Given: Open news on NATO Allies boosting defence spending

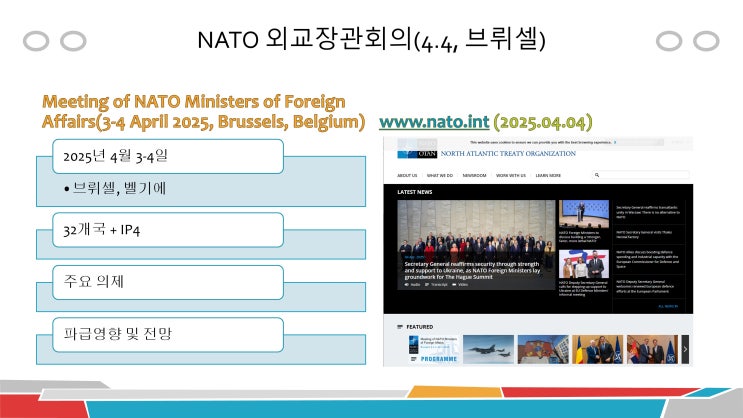Looking at the screenshot, I should [x=648, y=259].
